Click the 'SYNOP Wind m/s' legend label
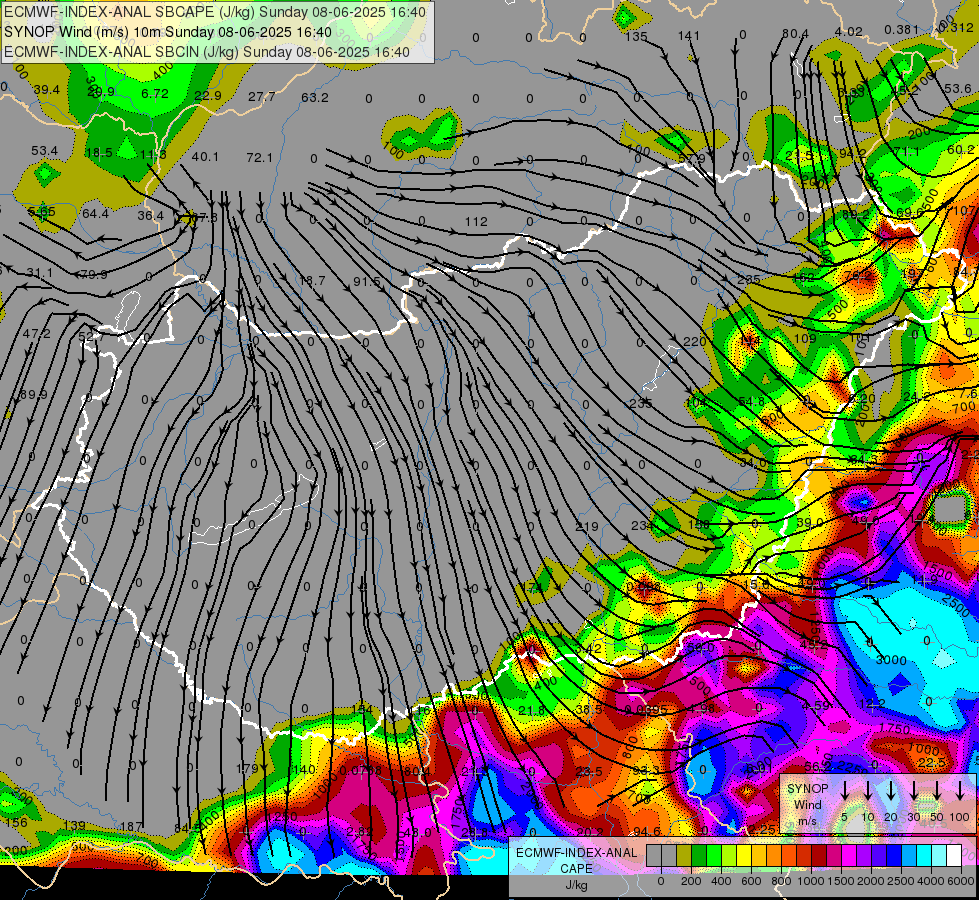 click(x=807, y=805)
